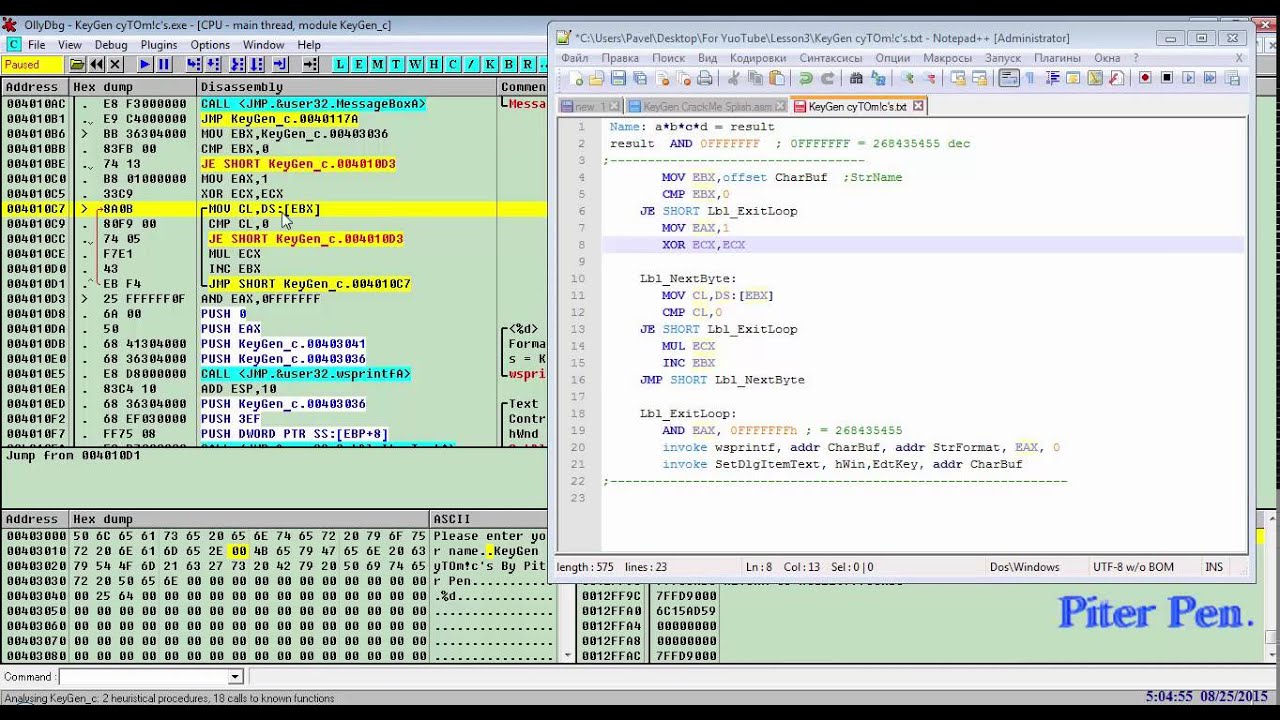This screenshot has height=720, width=1280.
Task: Show Windows list with W button
Action: pyautogui.click(x=416, y=64)
